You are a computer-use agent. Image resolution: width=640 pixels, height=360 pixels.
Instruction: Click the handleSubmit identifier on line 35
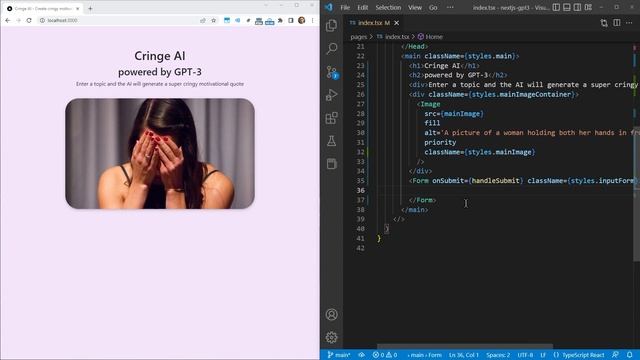coord(496,180)
